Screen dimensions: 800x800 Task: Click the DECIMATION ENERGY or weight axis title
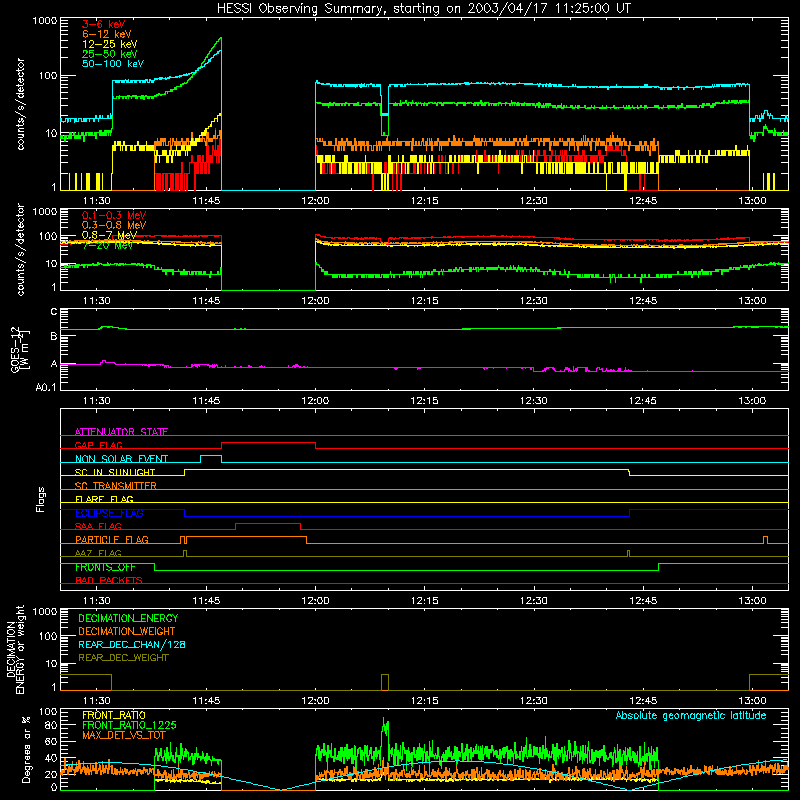point(15,649)
